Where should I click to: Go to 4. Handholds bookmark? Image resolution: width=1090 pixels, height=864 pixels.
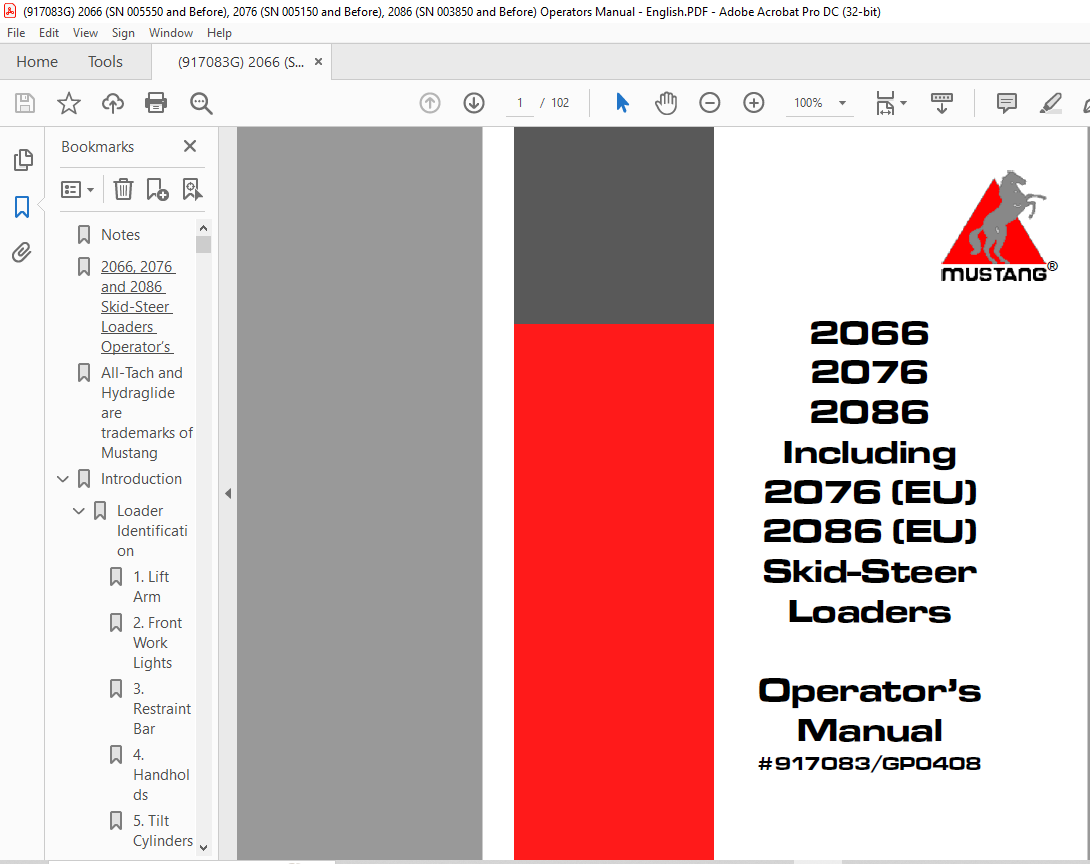click(161, 775)
